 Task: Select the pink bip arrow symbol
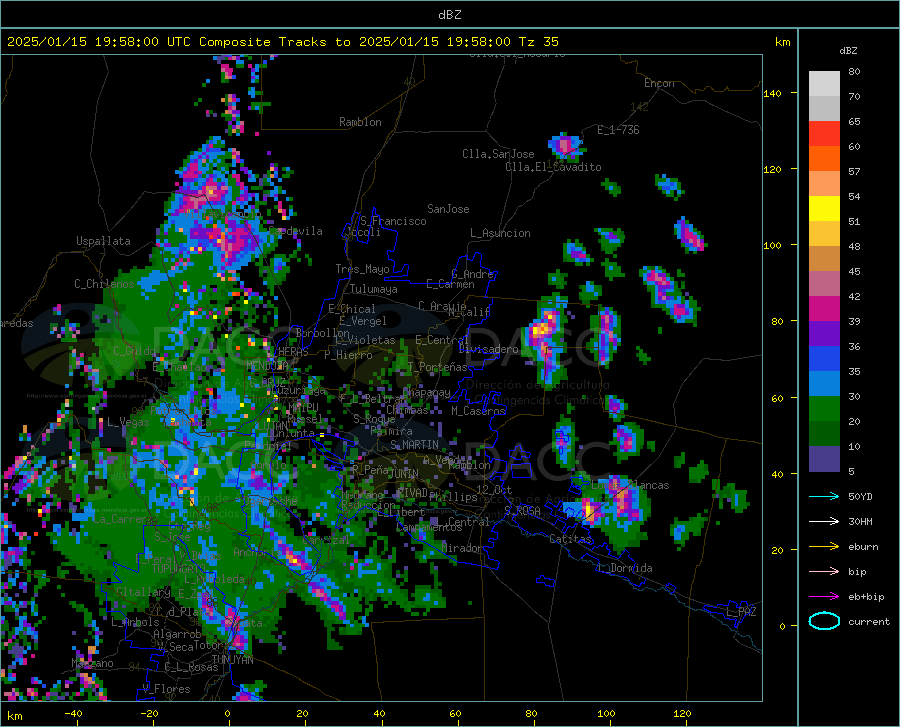pos(824,572)
